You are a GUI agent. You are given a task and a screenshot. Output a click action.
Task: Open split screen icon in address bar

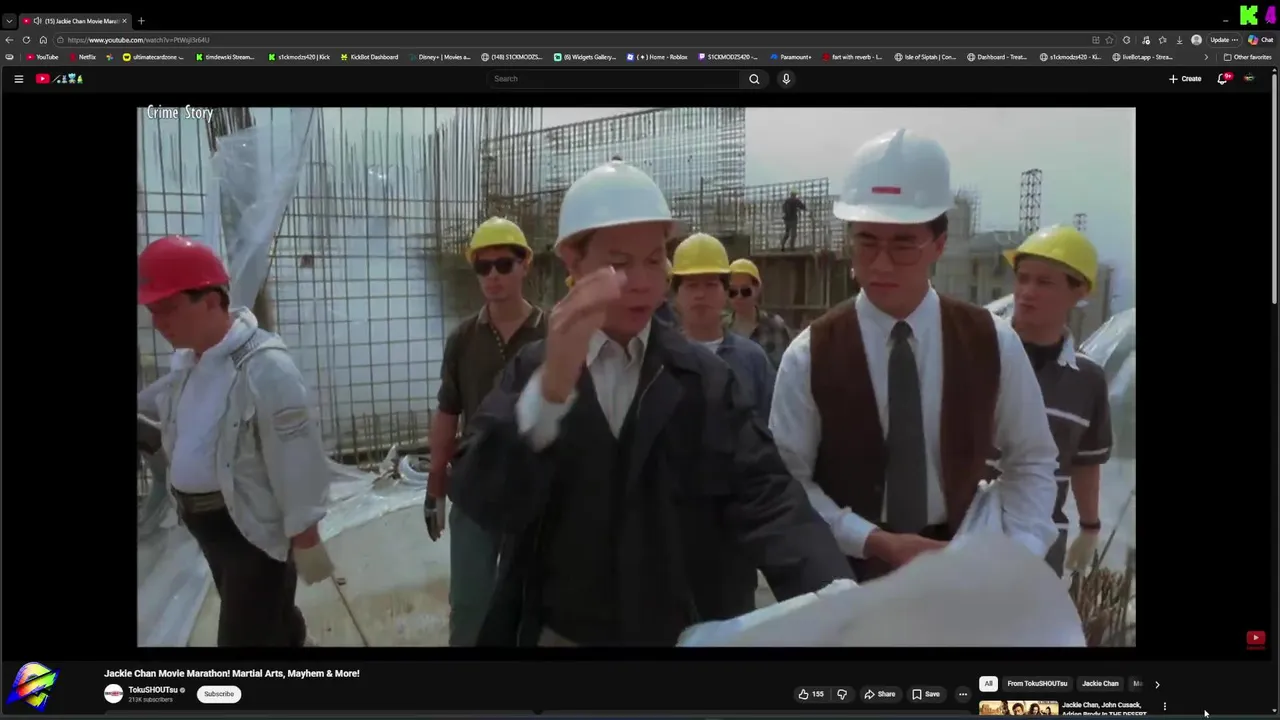[1096, 40]
